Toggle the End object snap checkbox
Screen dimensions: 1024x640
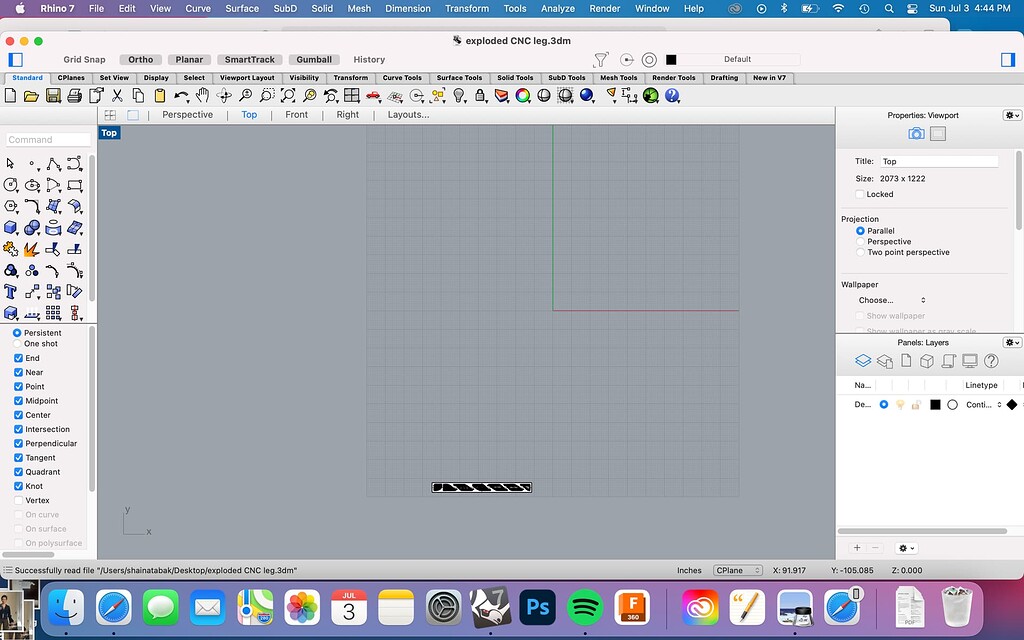click(18, 358)
